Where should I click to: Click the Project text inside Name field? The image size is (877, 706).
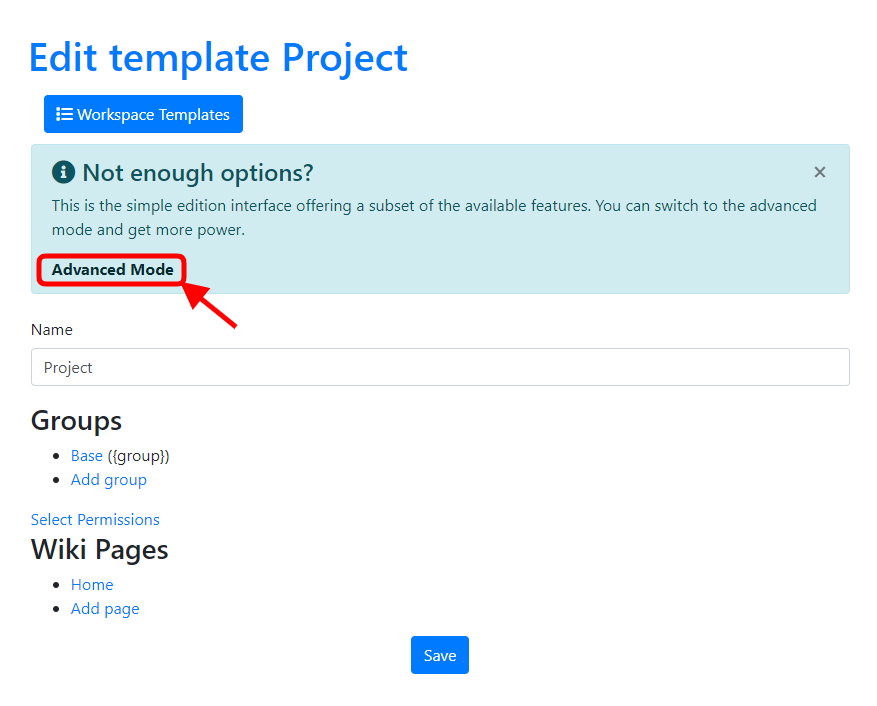pyautogui.click(x=68, y=368)
